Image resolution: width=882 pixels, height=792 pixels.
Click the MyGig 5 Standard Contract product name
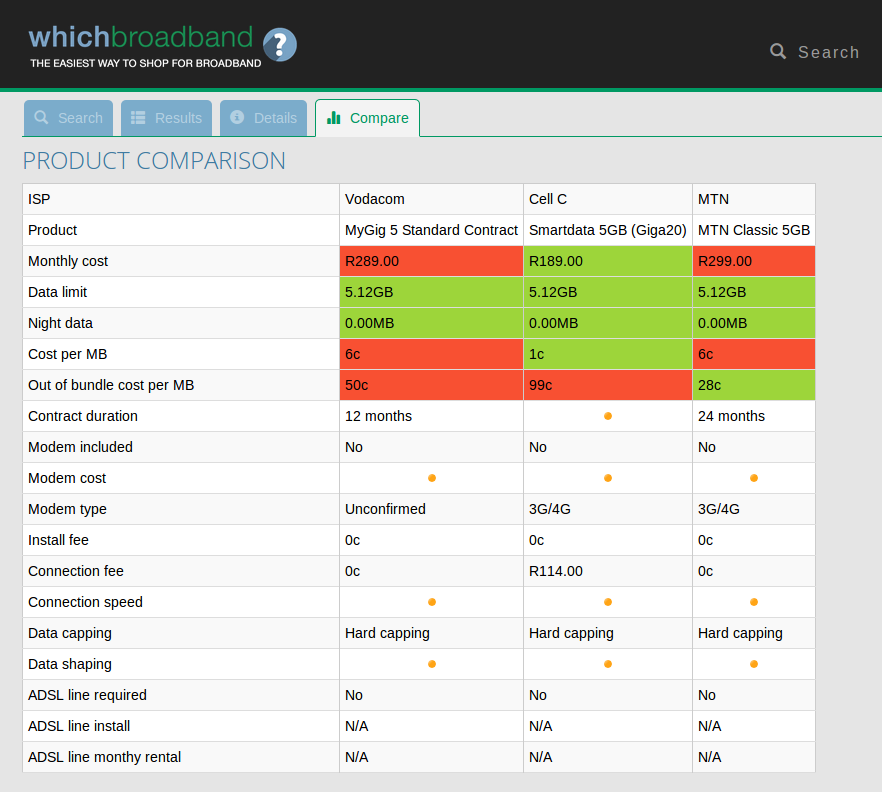[x=431, y=230]
